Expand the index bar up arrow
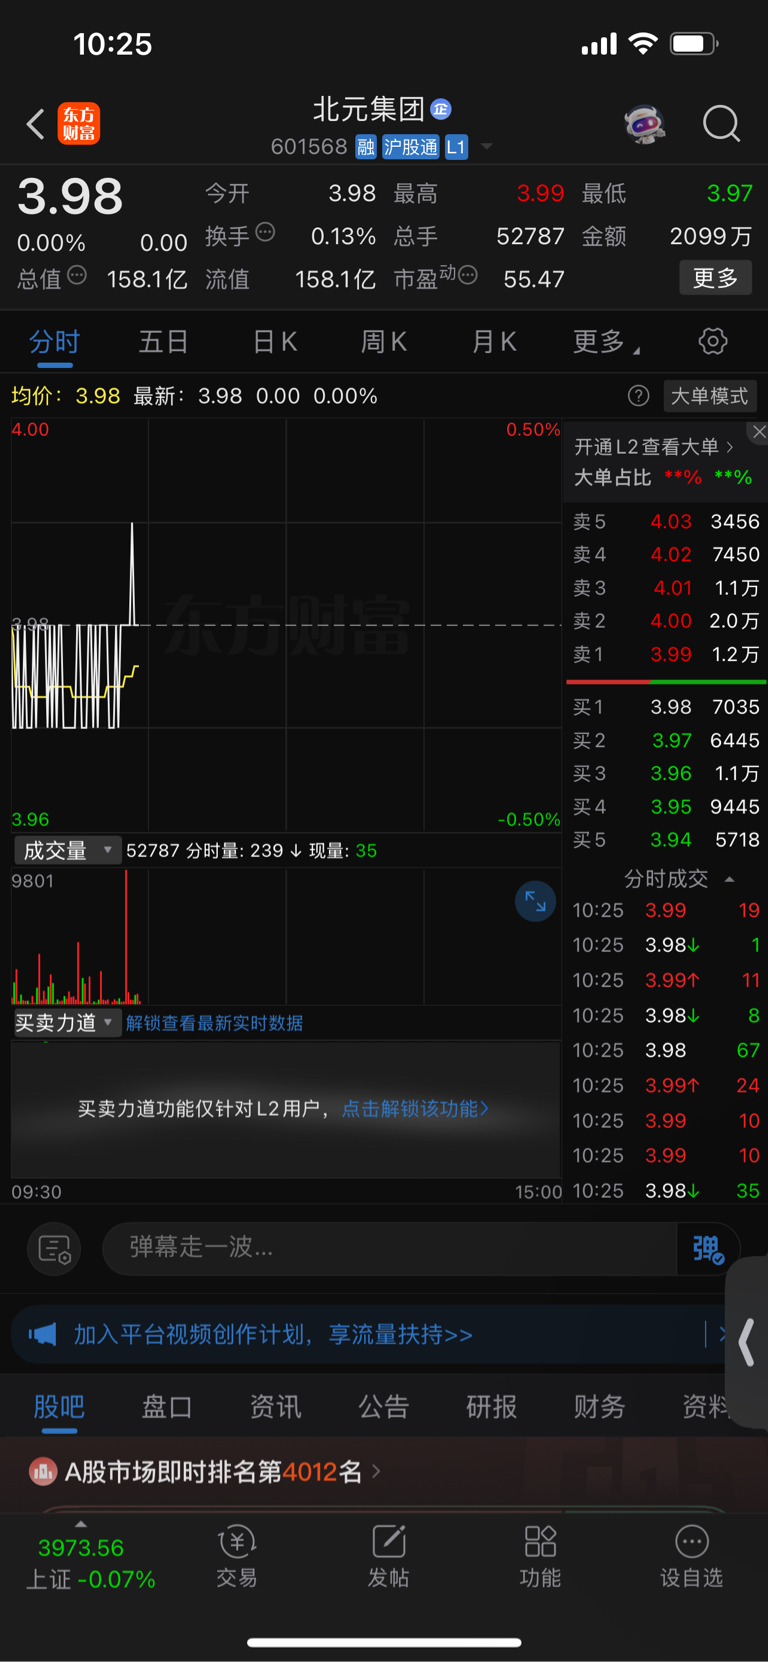Viewport: 768px width, 1662px height. pos(81,1524)
